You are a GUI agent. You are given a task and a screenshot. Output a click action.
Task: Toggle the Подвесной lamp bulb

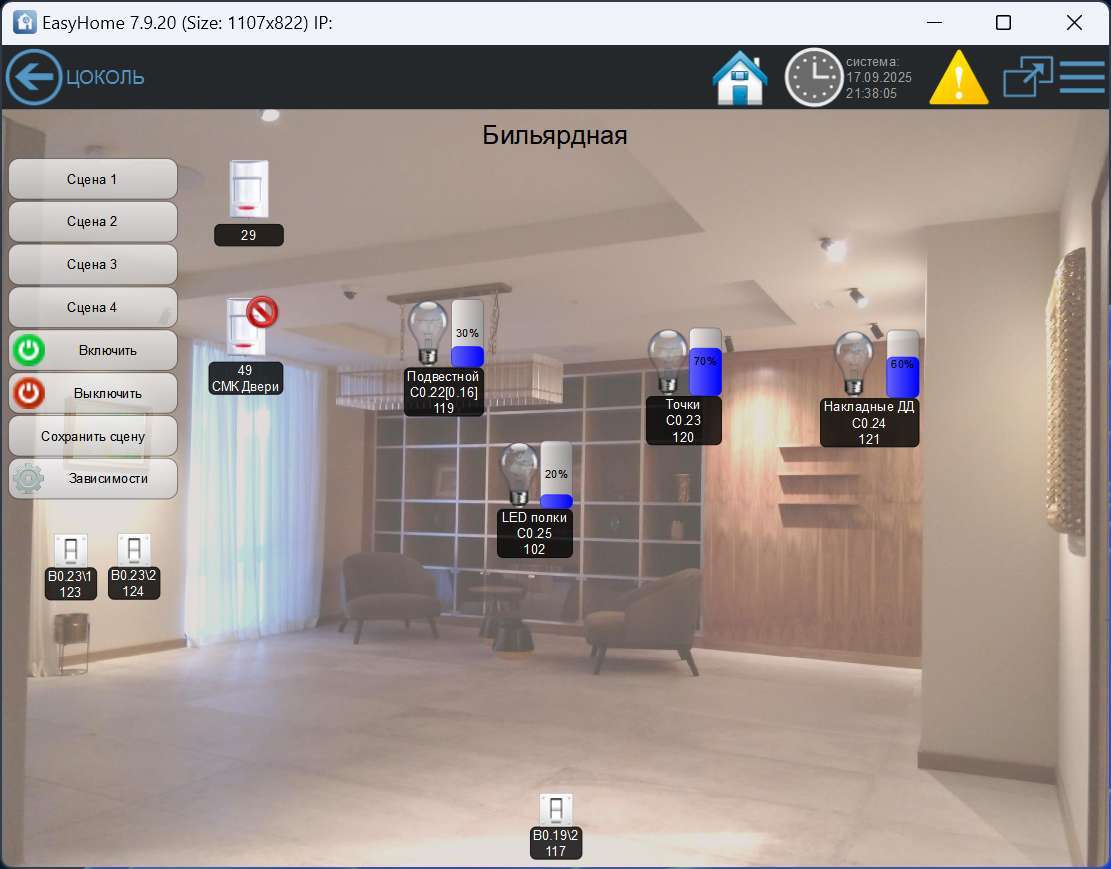(427, 333)
